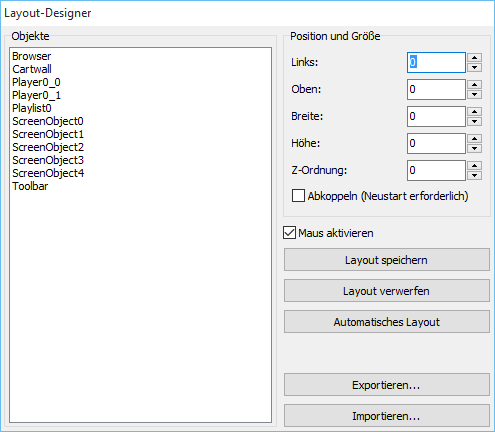495x432 pixels.
Task: Uncheck Maus aktivieren
Action: click(289, 233)
